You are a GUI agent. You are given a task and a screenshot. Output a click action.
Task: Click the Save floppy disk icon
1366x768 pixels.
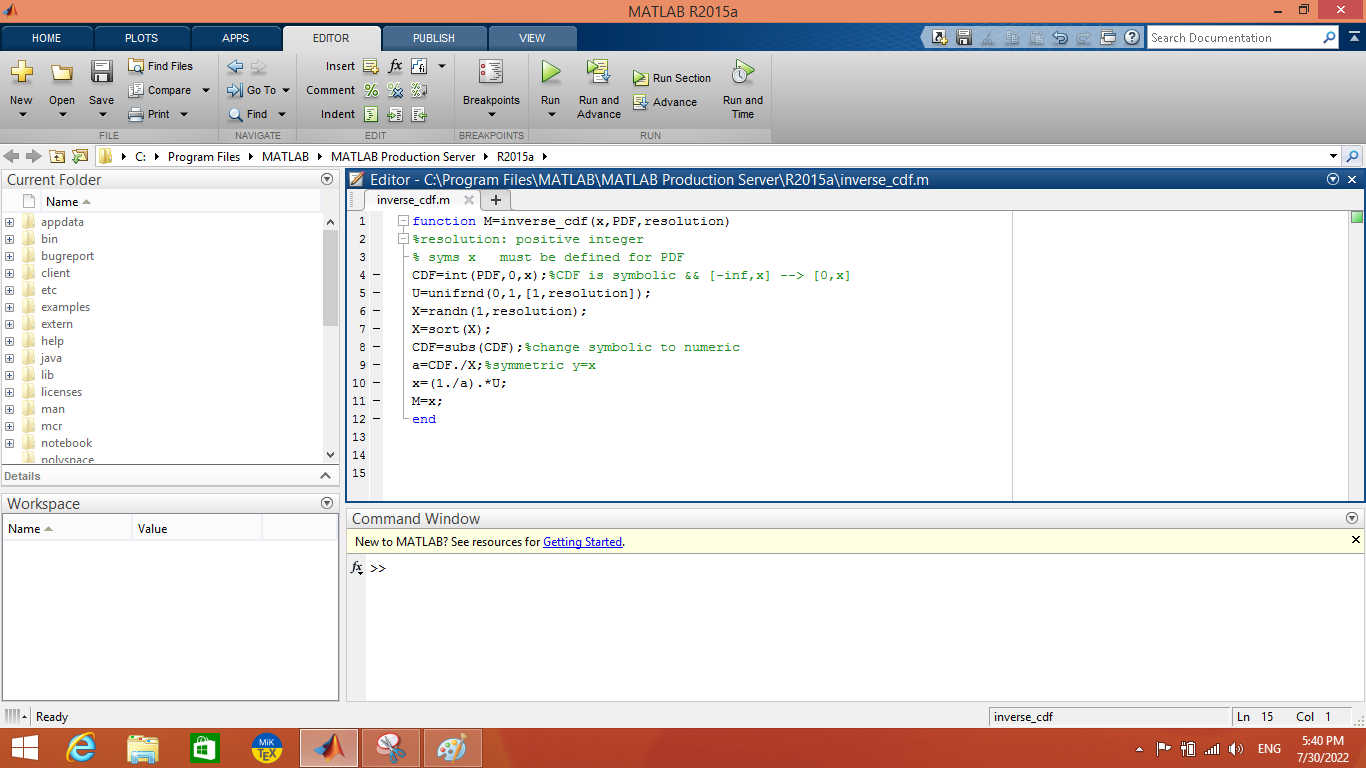101,72
